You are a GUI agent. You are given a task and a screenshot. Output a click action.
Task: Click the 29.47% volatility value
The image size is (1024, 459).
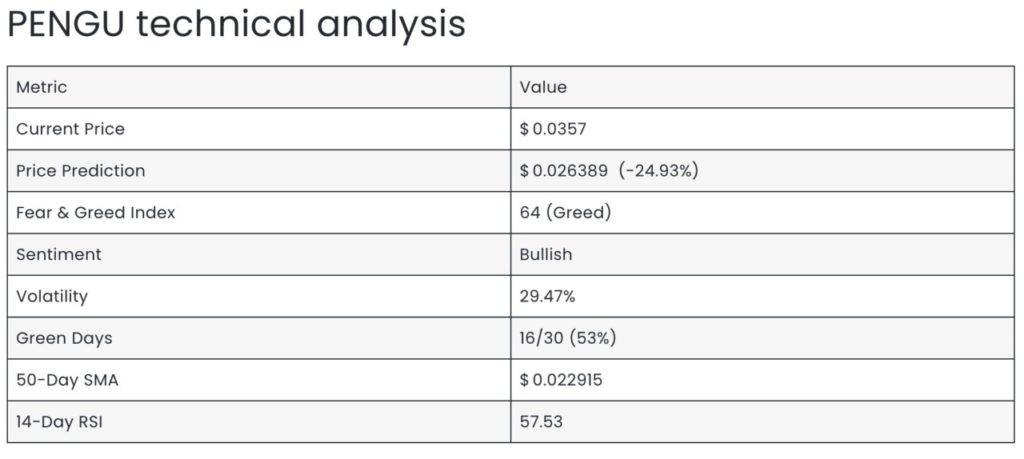[x=548, y=297]
